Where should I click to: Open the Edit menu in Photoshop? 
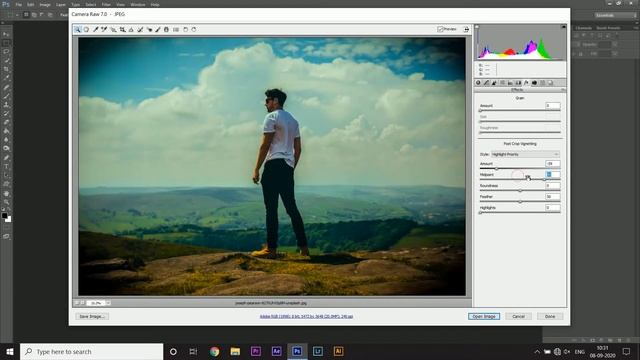(x=31, y=4)
